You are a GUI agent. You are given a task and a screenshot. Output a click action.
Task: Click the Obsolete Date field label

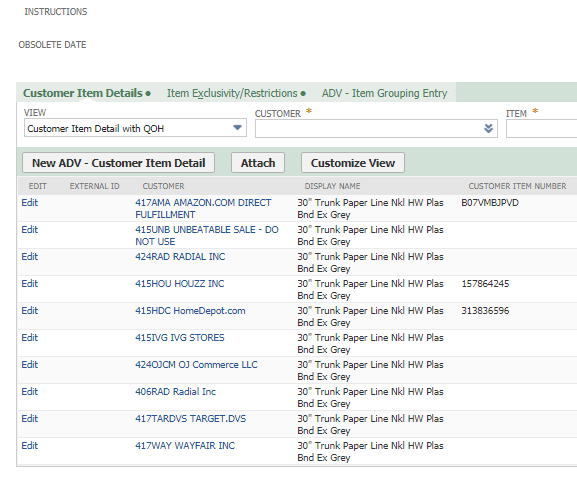tap(52, 45)
